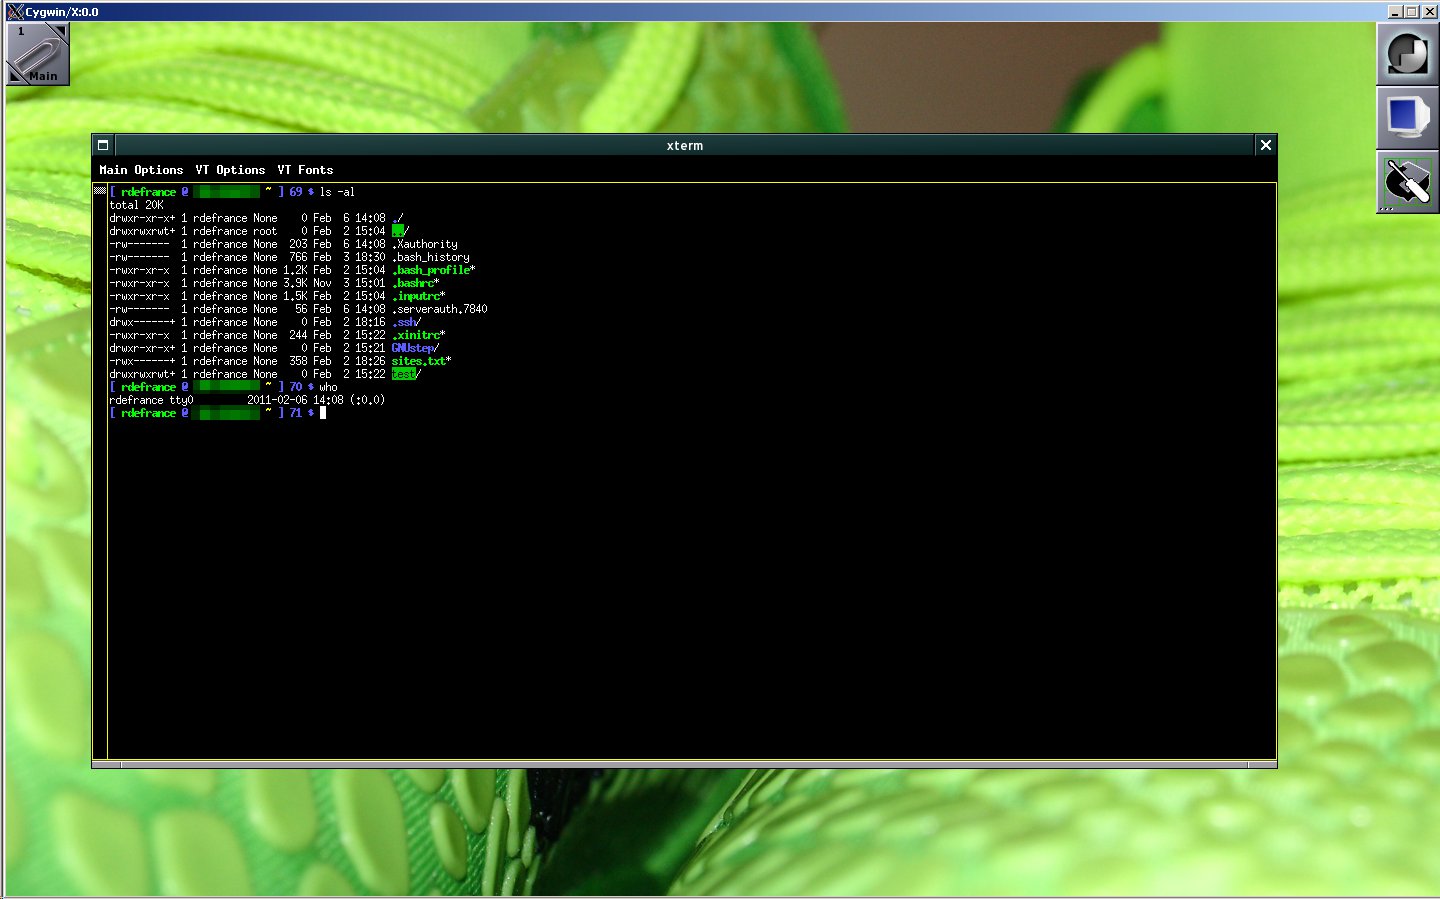Click the terminal cursor at prompt 71
This screenshot has height=899, width=1440.
323,413
